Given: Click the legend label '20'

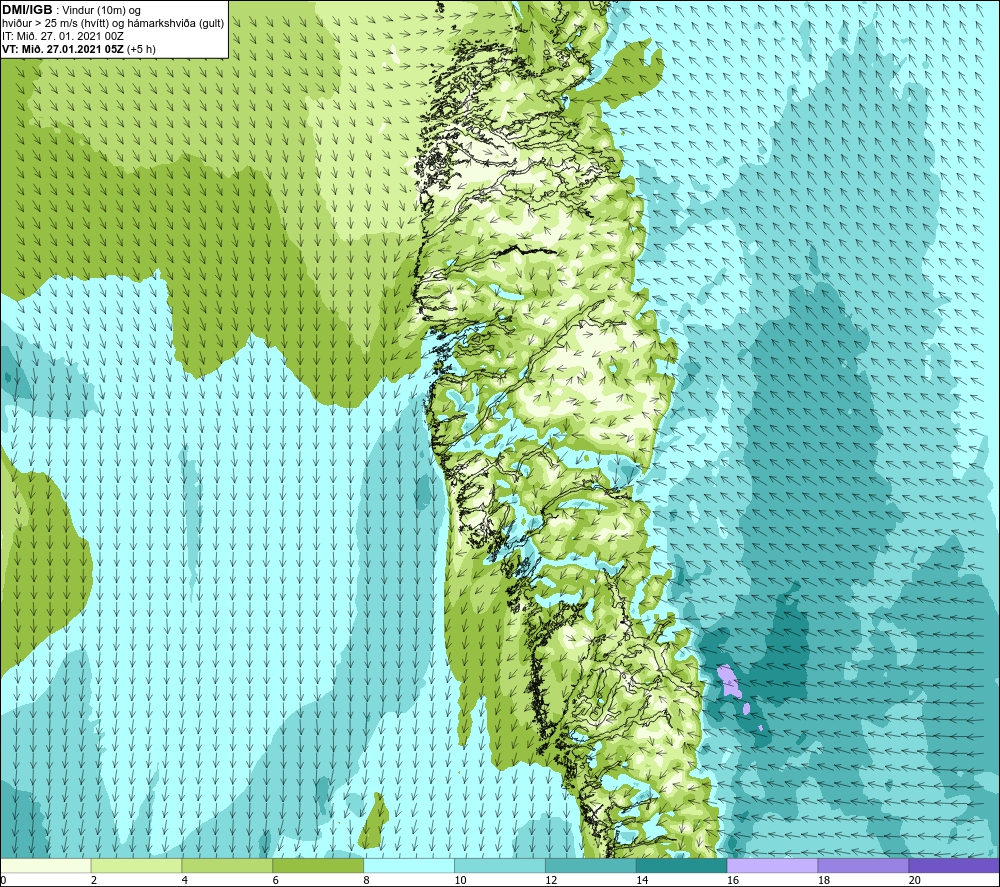Looking at the screenshot, I should (x=915, y=880).
